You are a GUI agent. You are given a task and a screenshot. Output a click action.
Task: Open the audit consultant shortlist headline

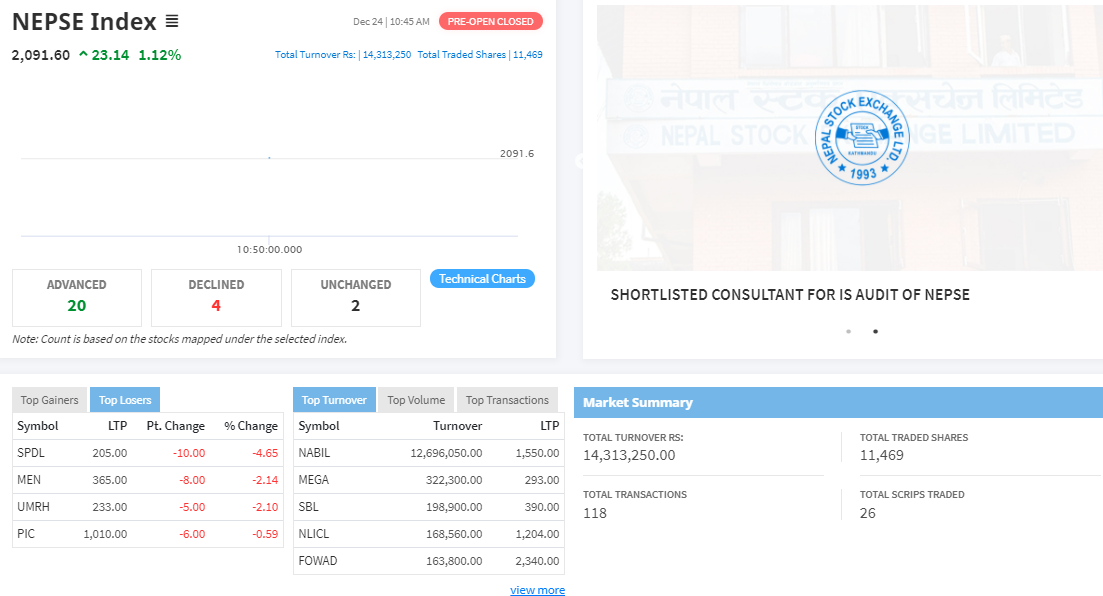(790, 295)
